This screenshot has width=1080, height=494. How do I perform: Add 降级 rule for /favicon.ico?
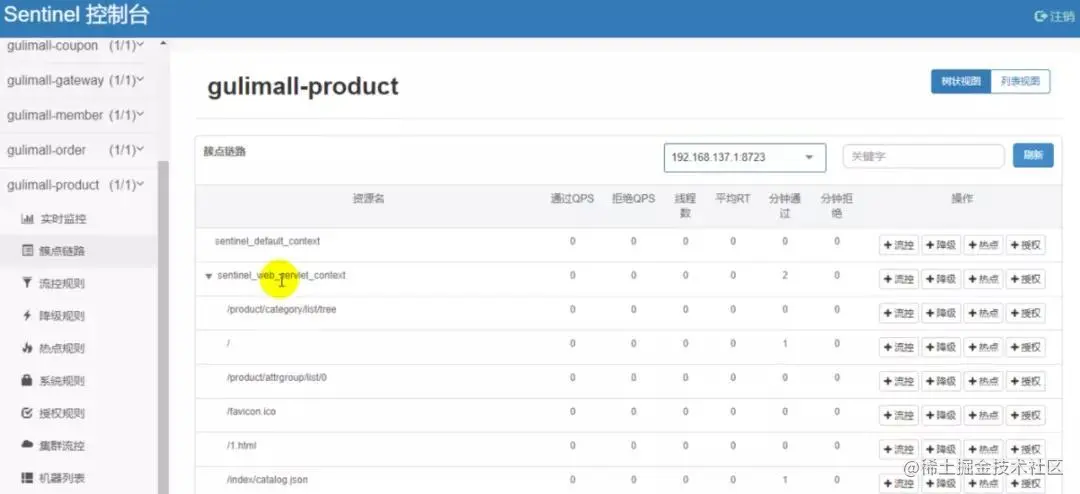[941, 415]
